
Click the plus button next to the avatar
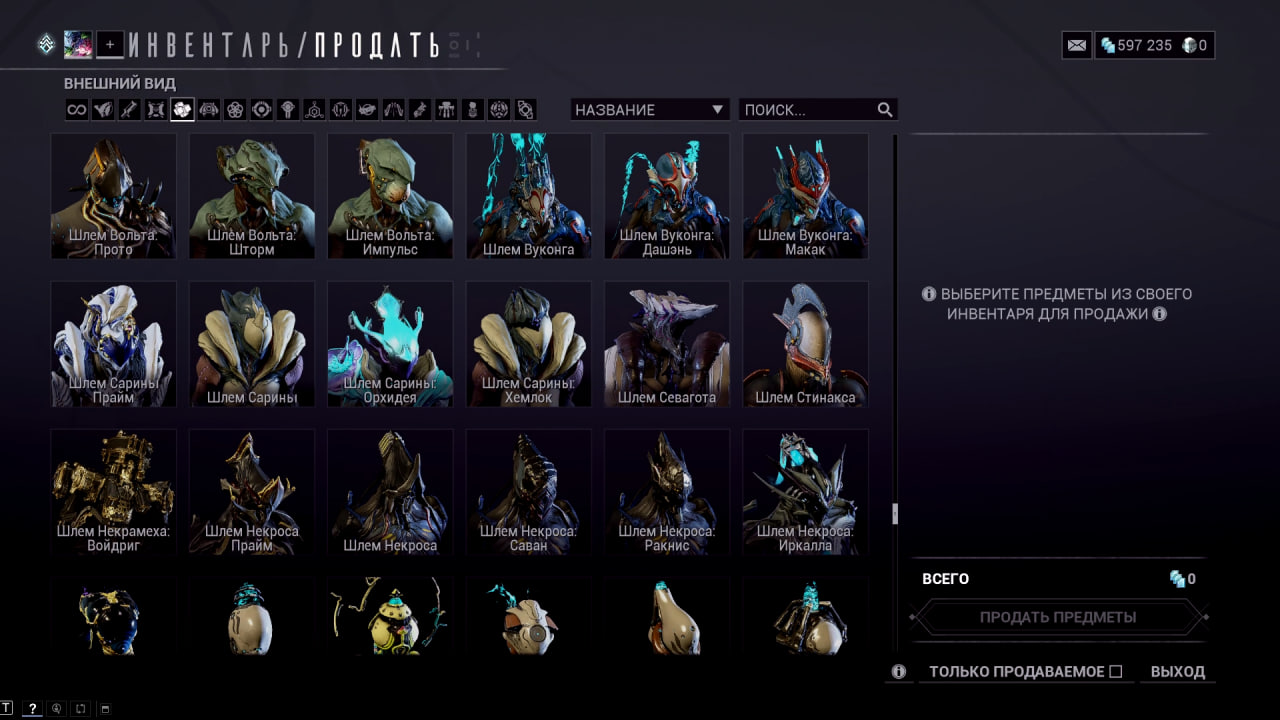click(x=110, y=44)
